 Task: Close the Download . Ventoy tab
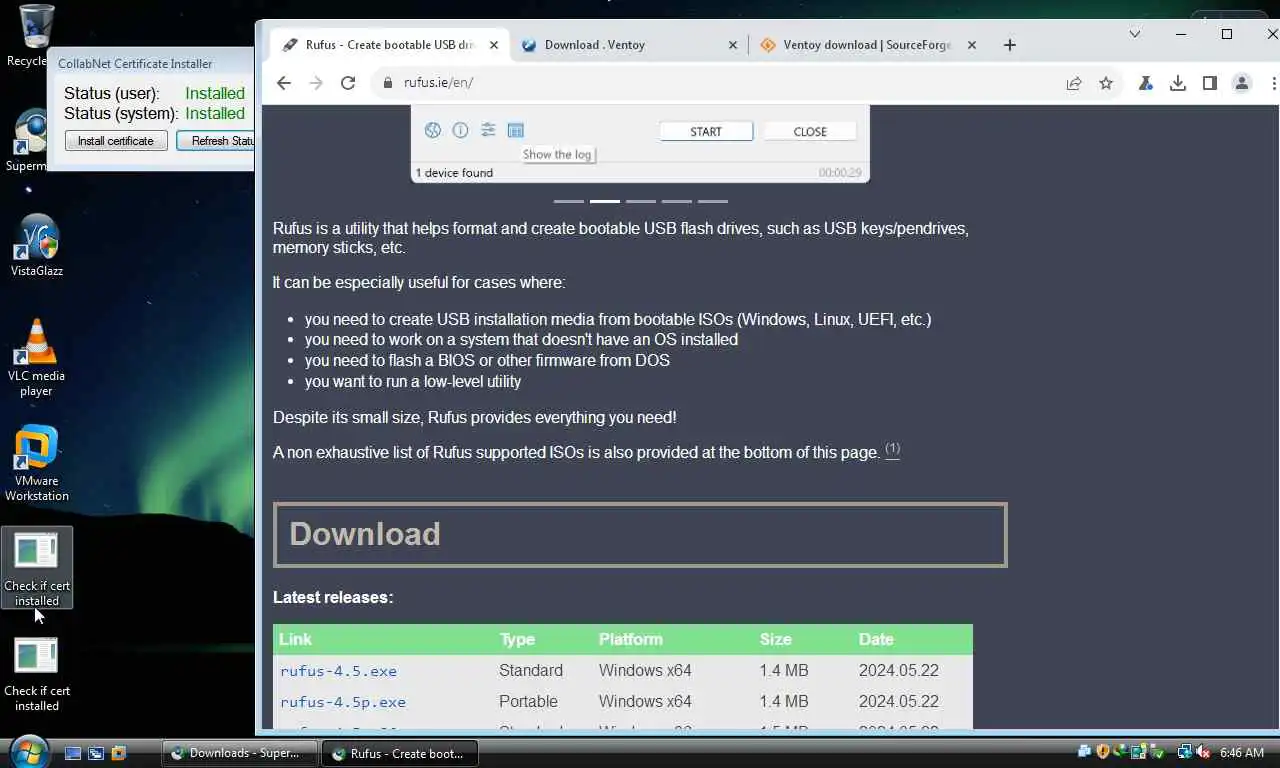pyautogui.click(x=733, y=45)
